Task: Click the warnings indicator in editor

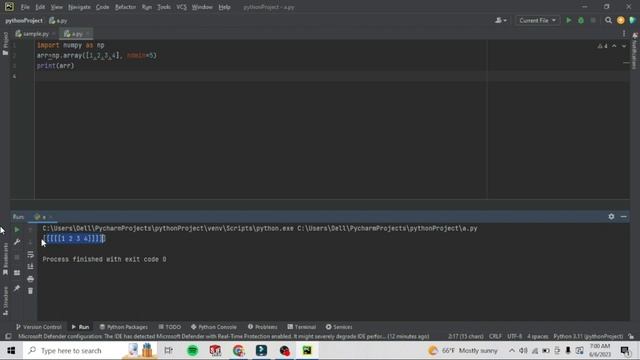Action: 602,46
